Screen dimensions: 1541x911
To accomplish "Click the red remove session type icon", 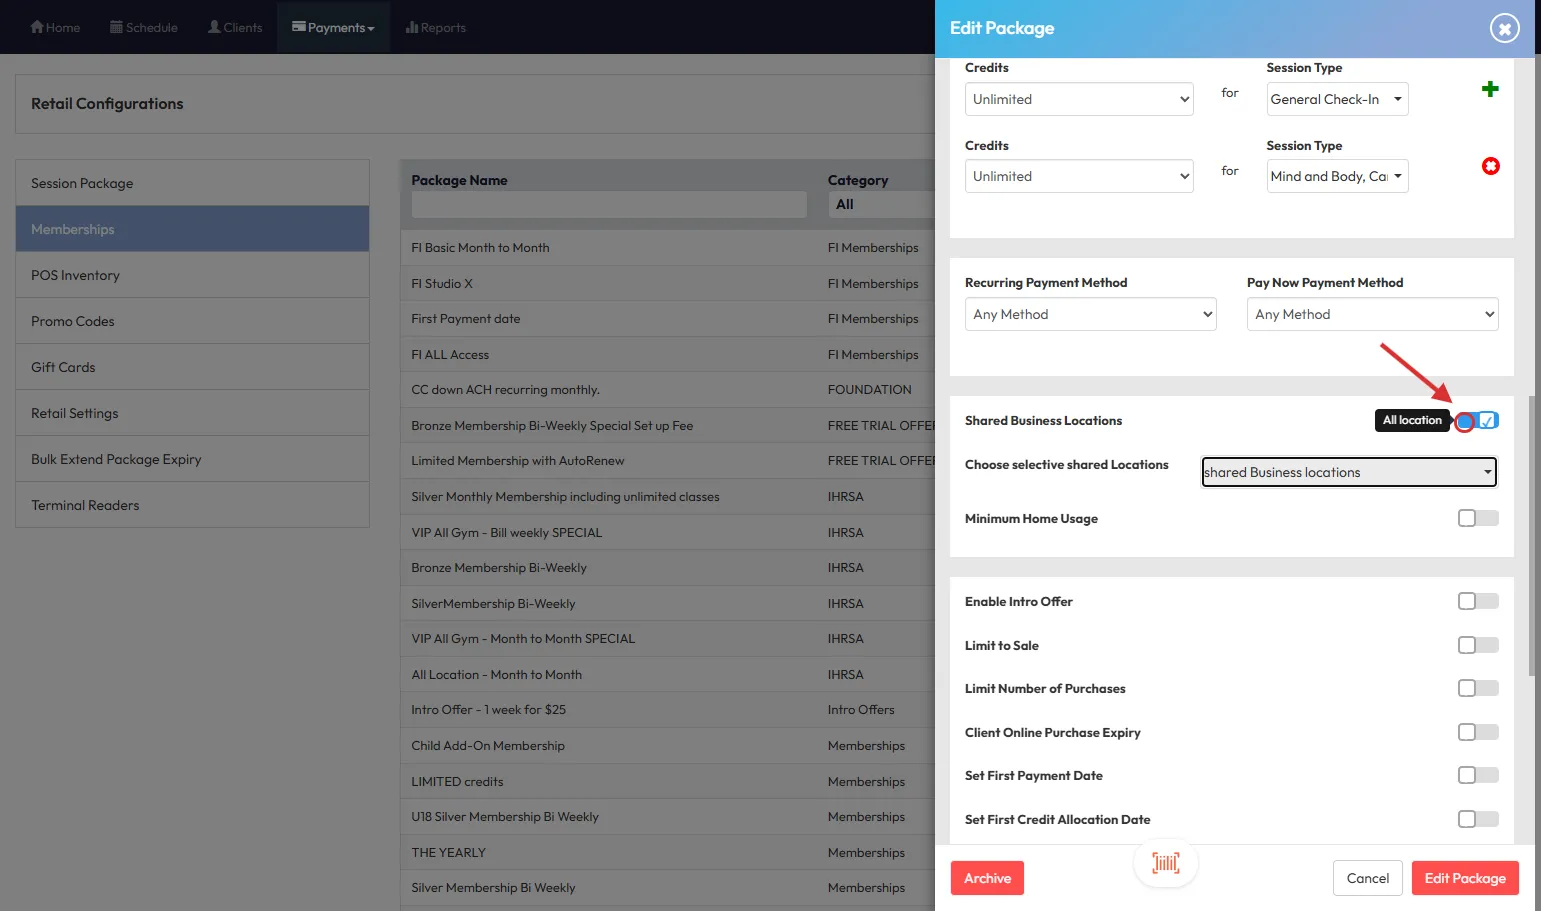I will (x=1490, y=166).
